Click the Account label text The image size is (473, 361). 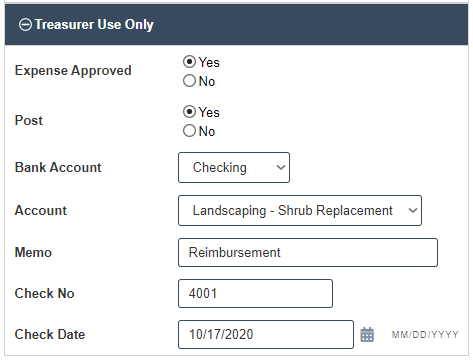[41, 211]
